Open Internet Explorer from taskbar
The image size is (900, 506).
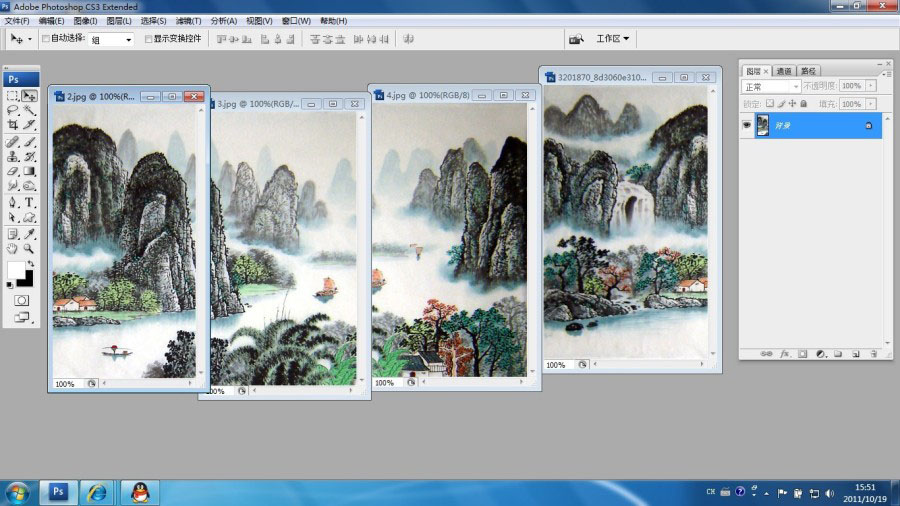pos(96,492)
